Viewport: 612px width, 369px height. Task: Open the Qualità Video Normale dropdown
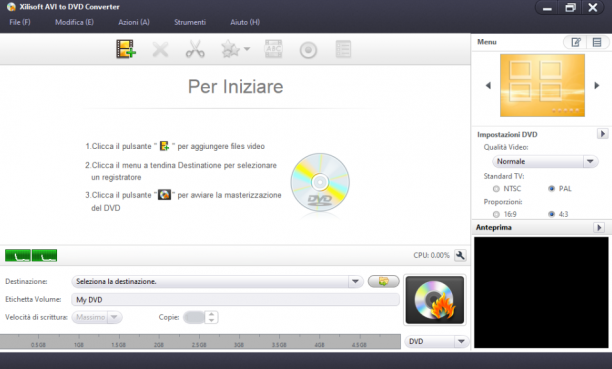click(x=545, y=161)
